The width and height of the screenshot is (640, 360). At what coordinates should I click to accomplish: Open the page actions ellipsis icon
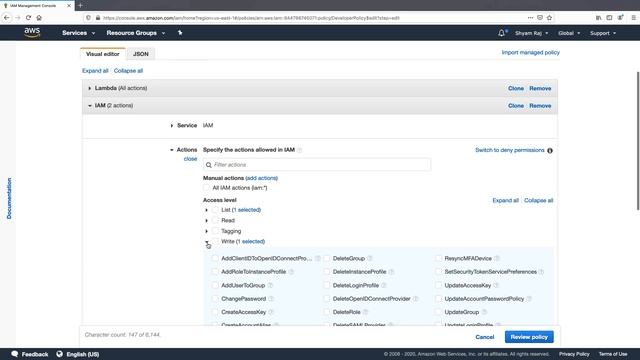530,18
